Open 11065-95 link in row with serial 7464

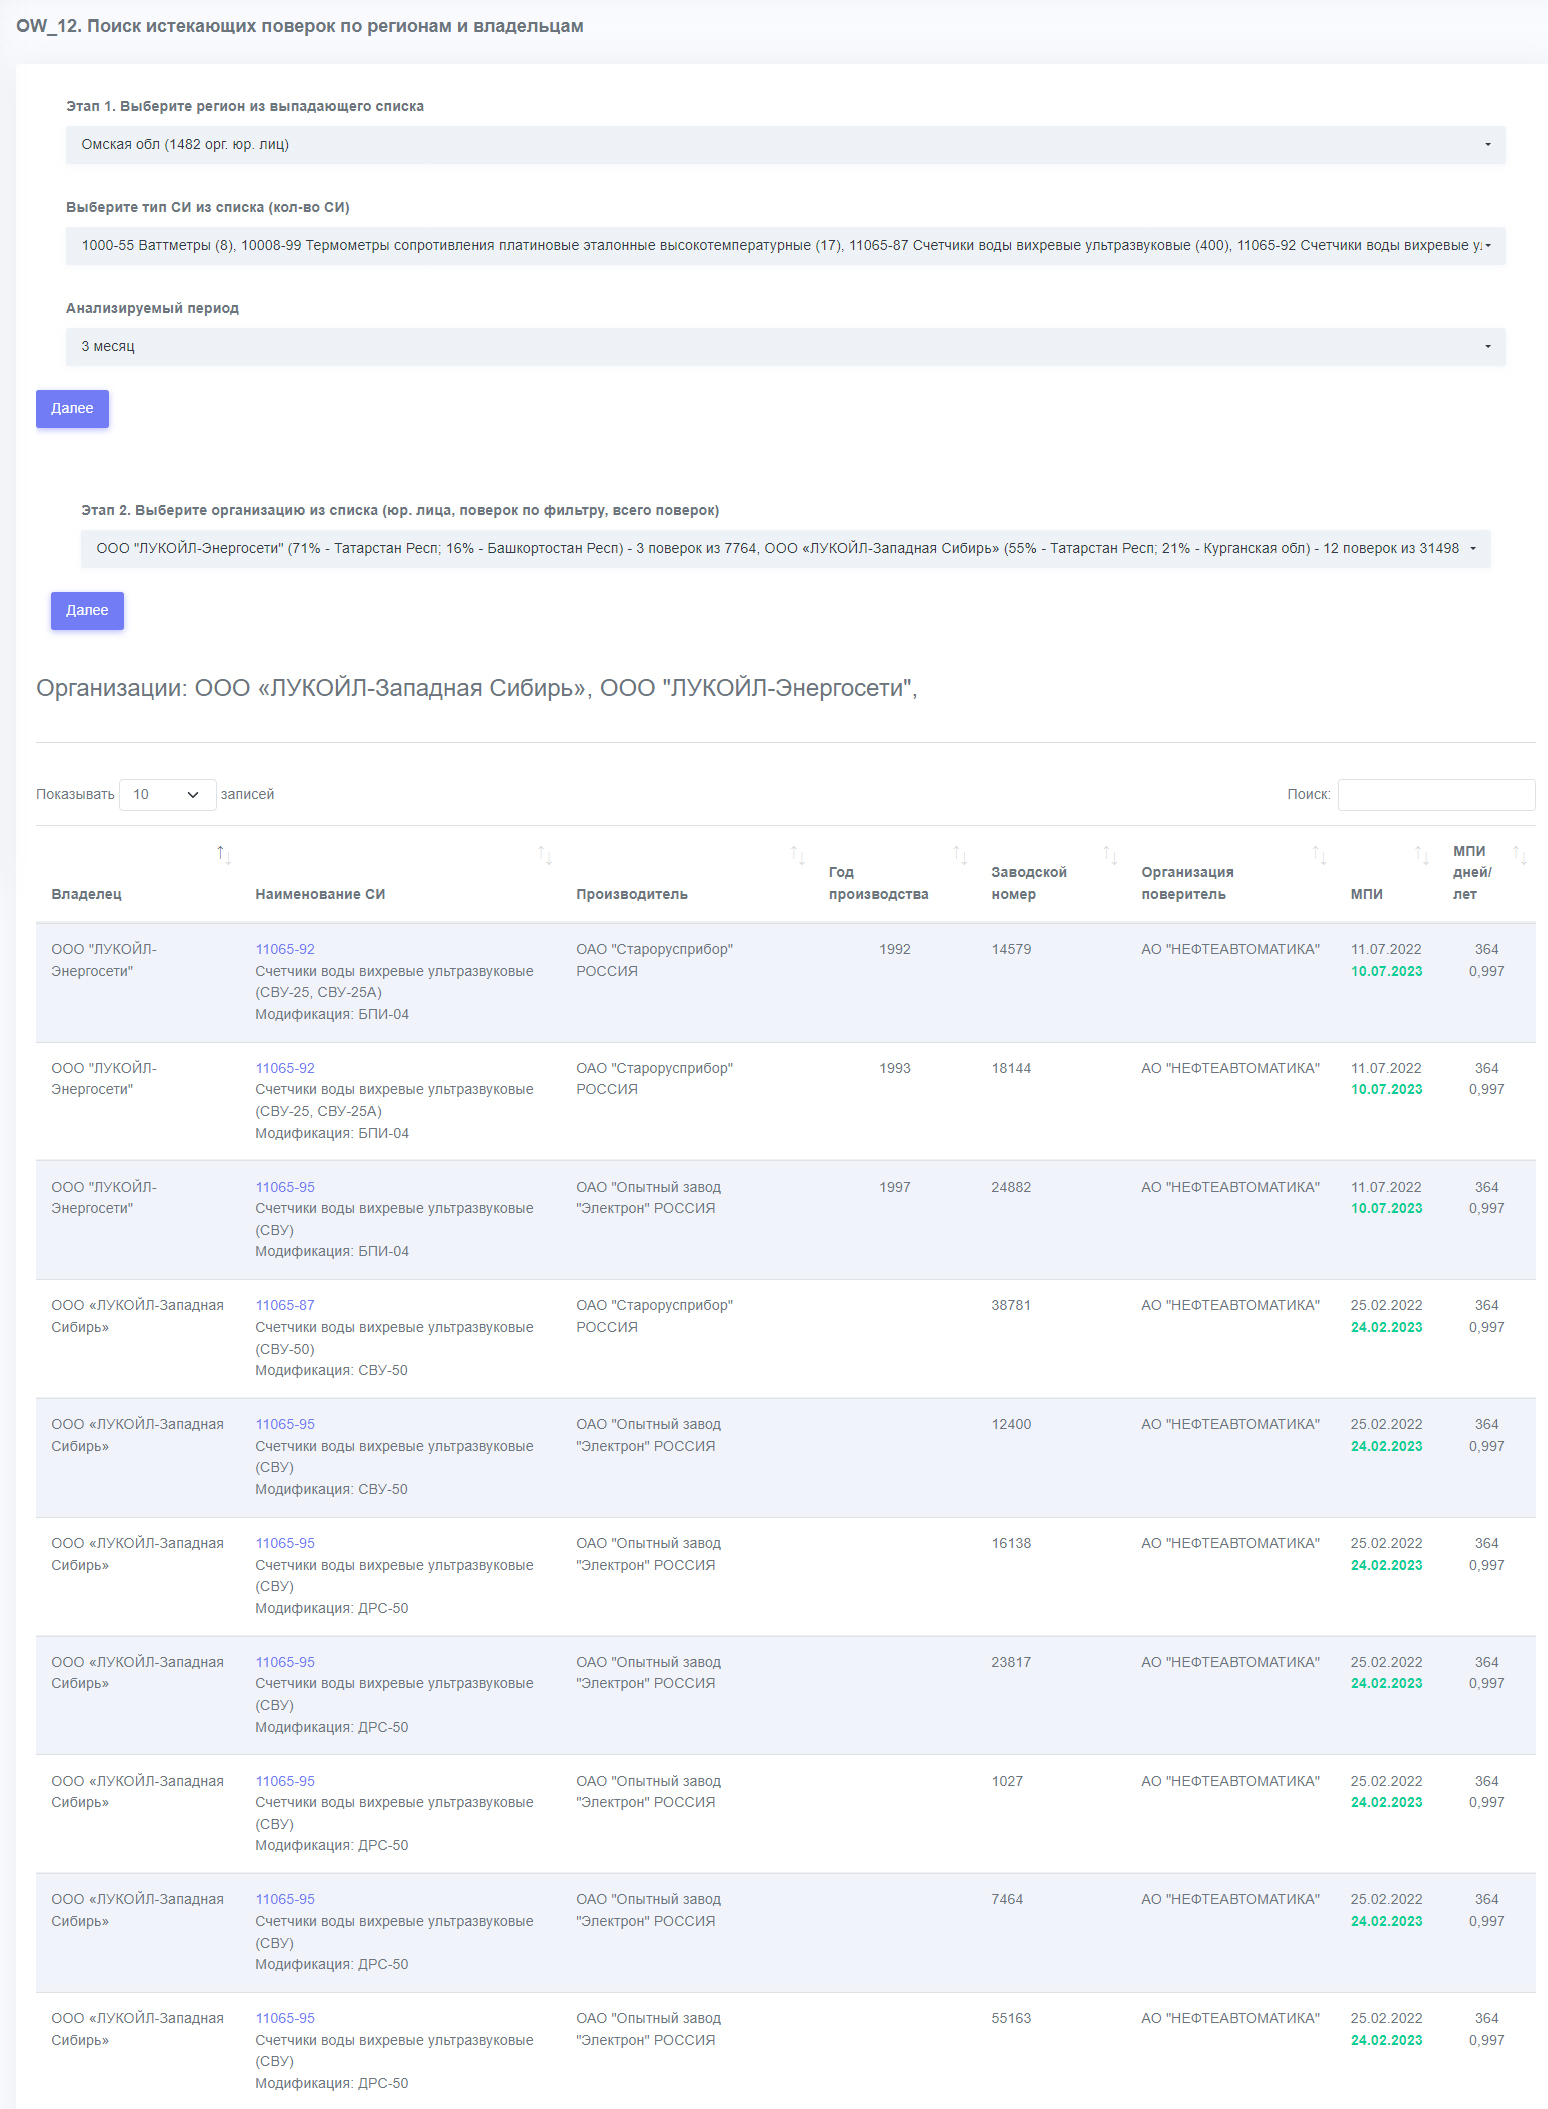tap(285, 1900)
